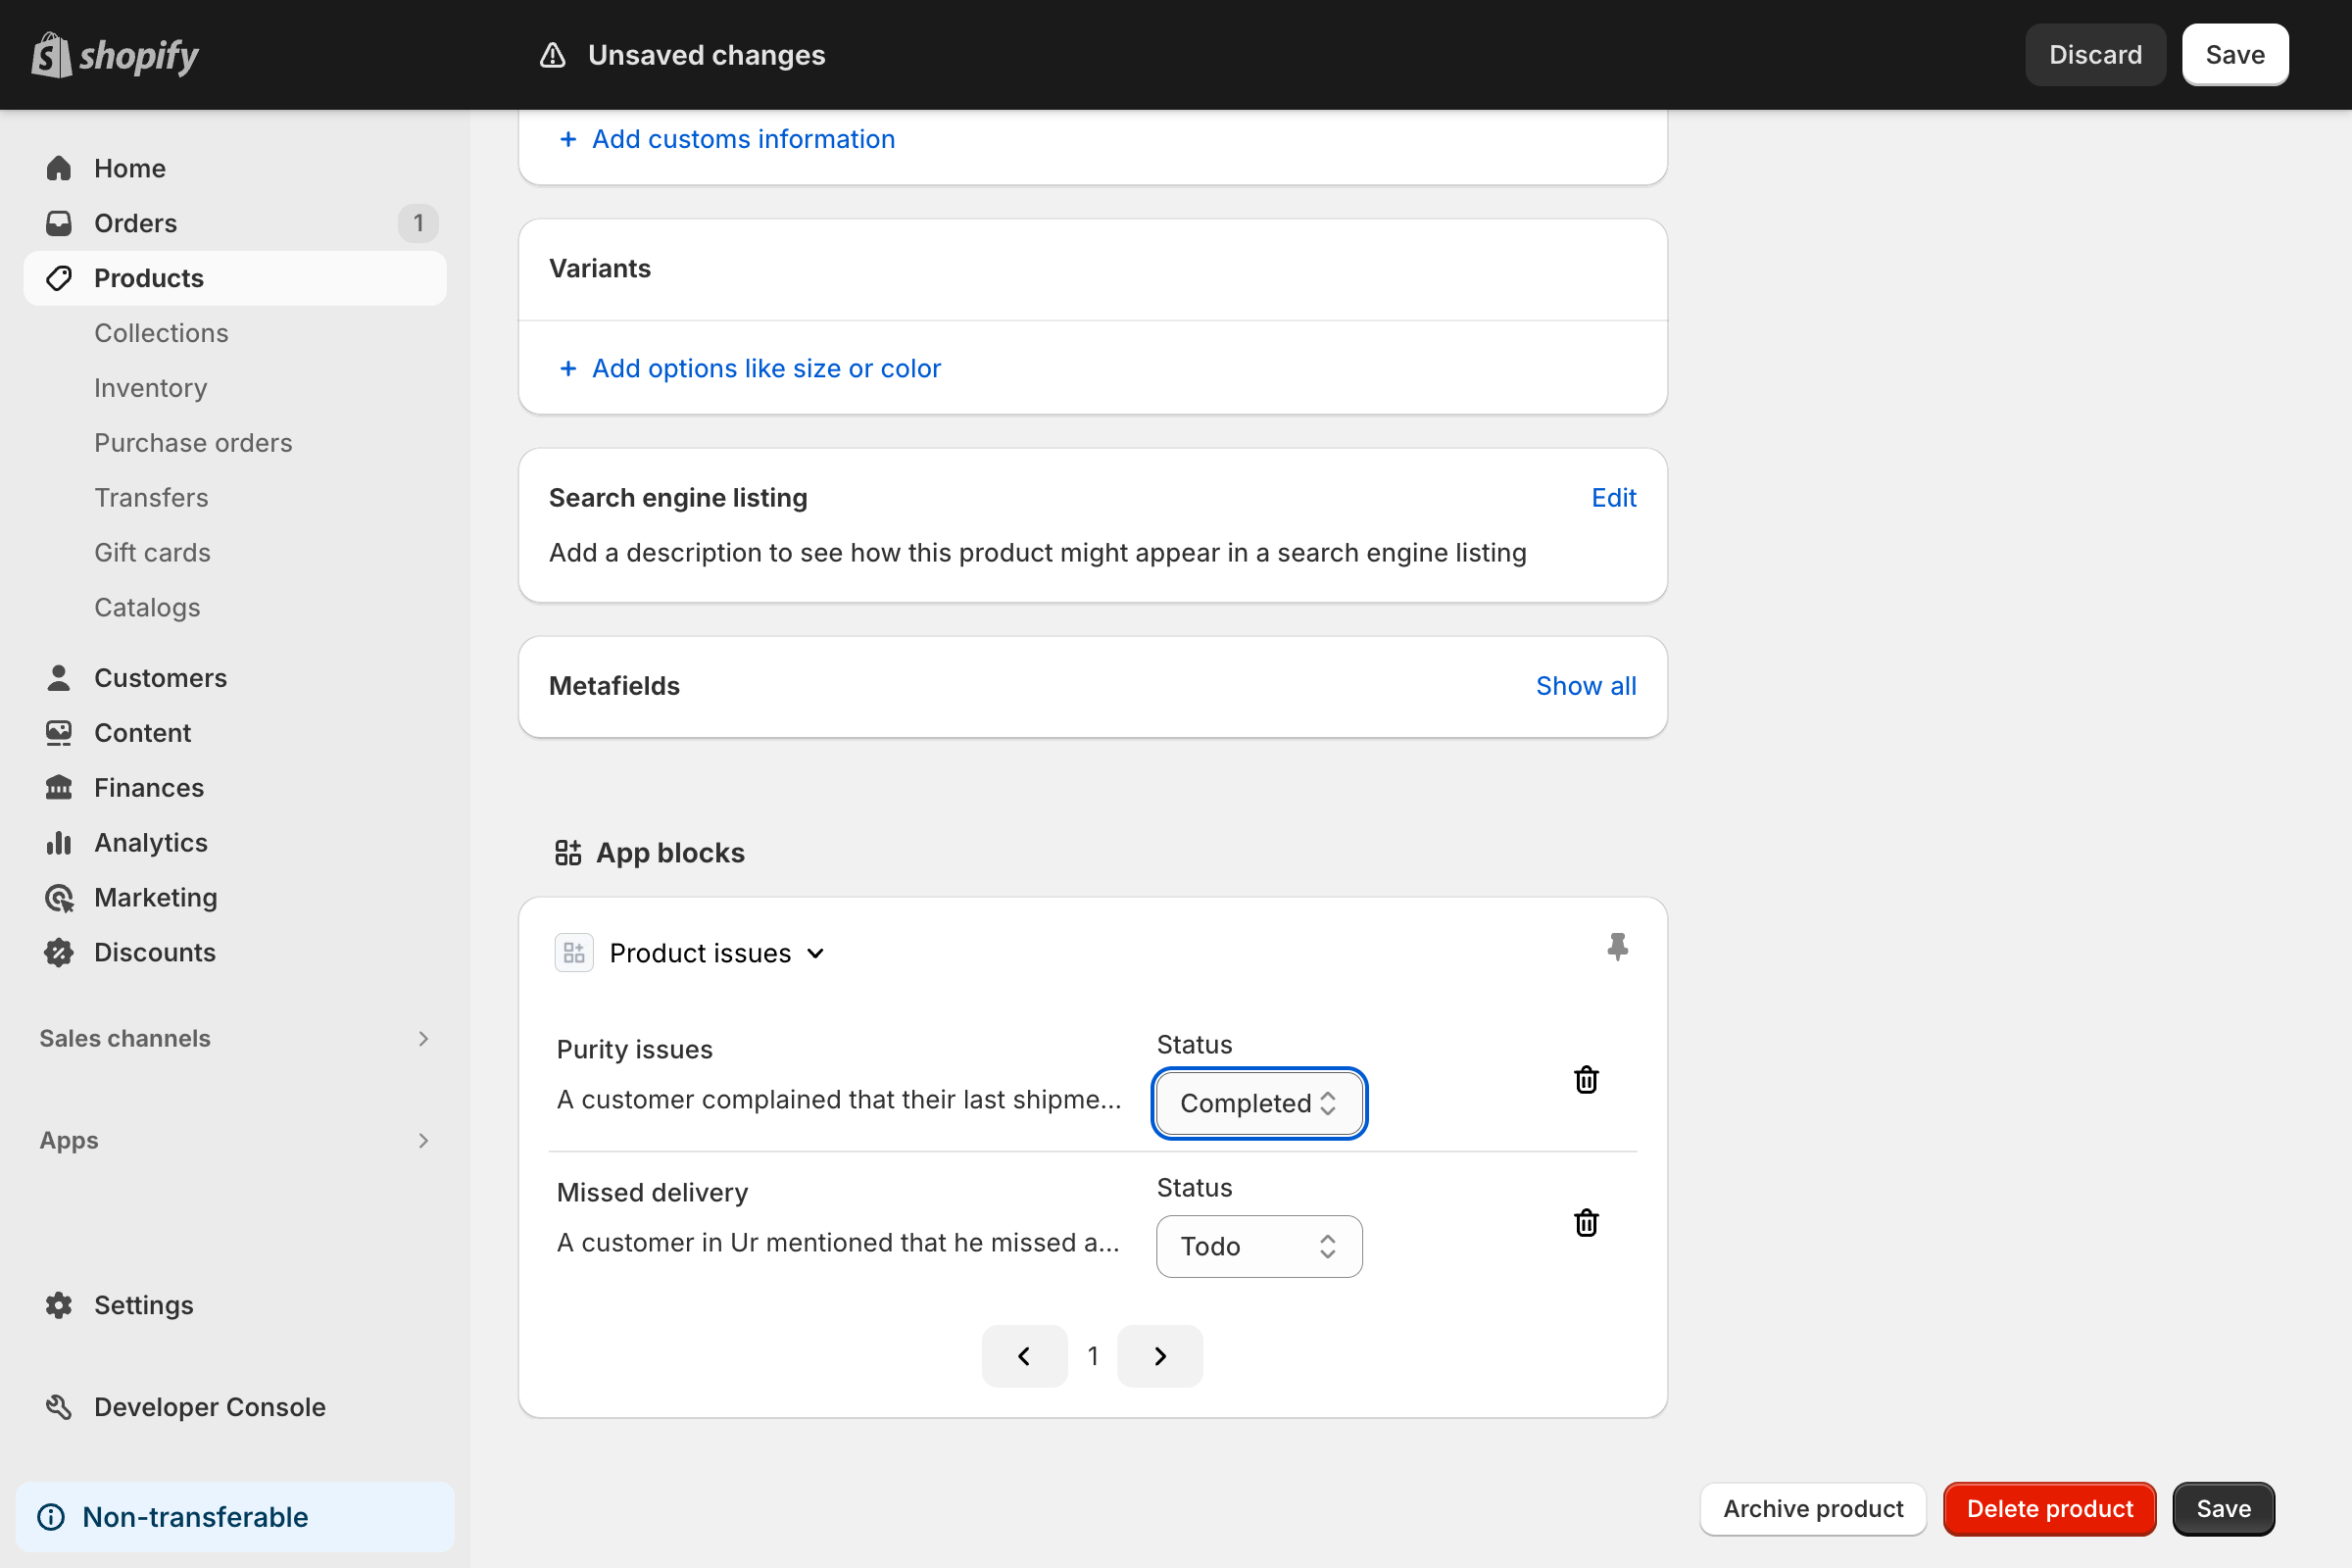Viewport: 2352px width, 1568px height.
Task: Click the Discounts badge icon
Action: [x=59, y=953]
